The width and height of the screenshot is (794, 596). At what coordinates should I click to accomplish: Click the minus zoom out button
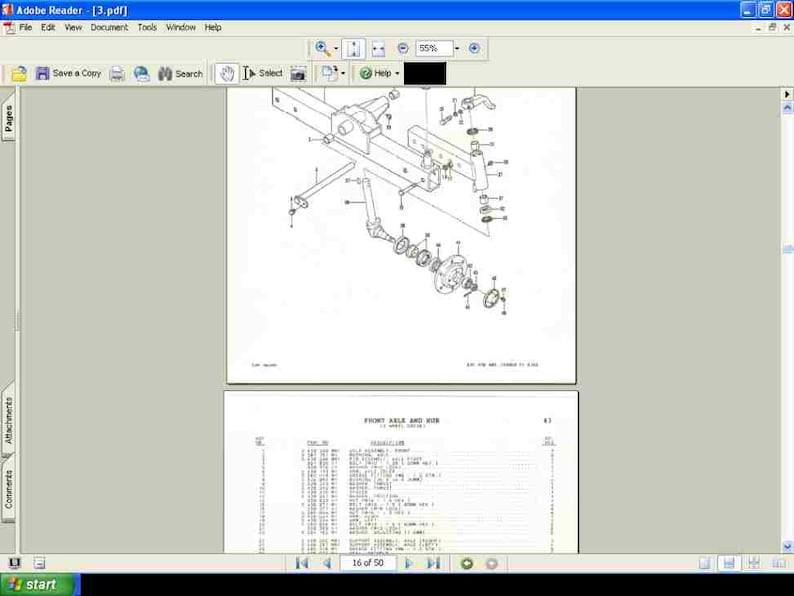[x=403, y=49]
